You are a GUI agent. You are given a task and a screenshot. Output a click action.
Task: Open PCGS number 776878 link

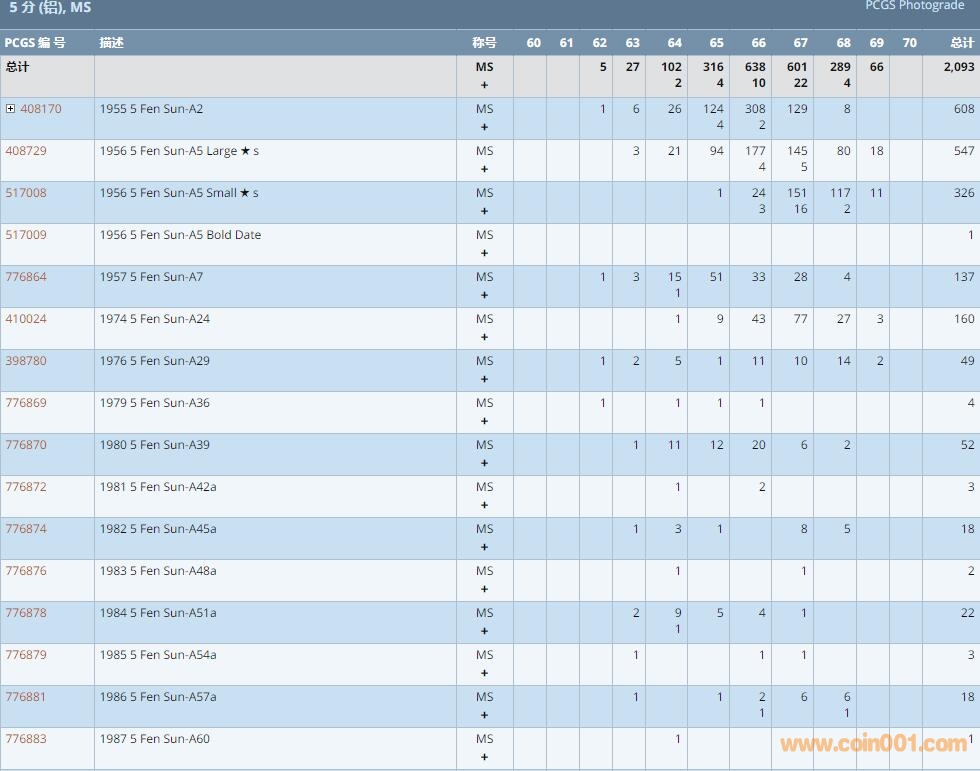coord(26,613)
